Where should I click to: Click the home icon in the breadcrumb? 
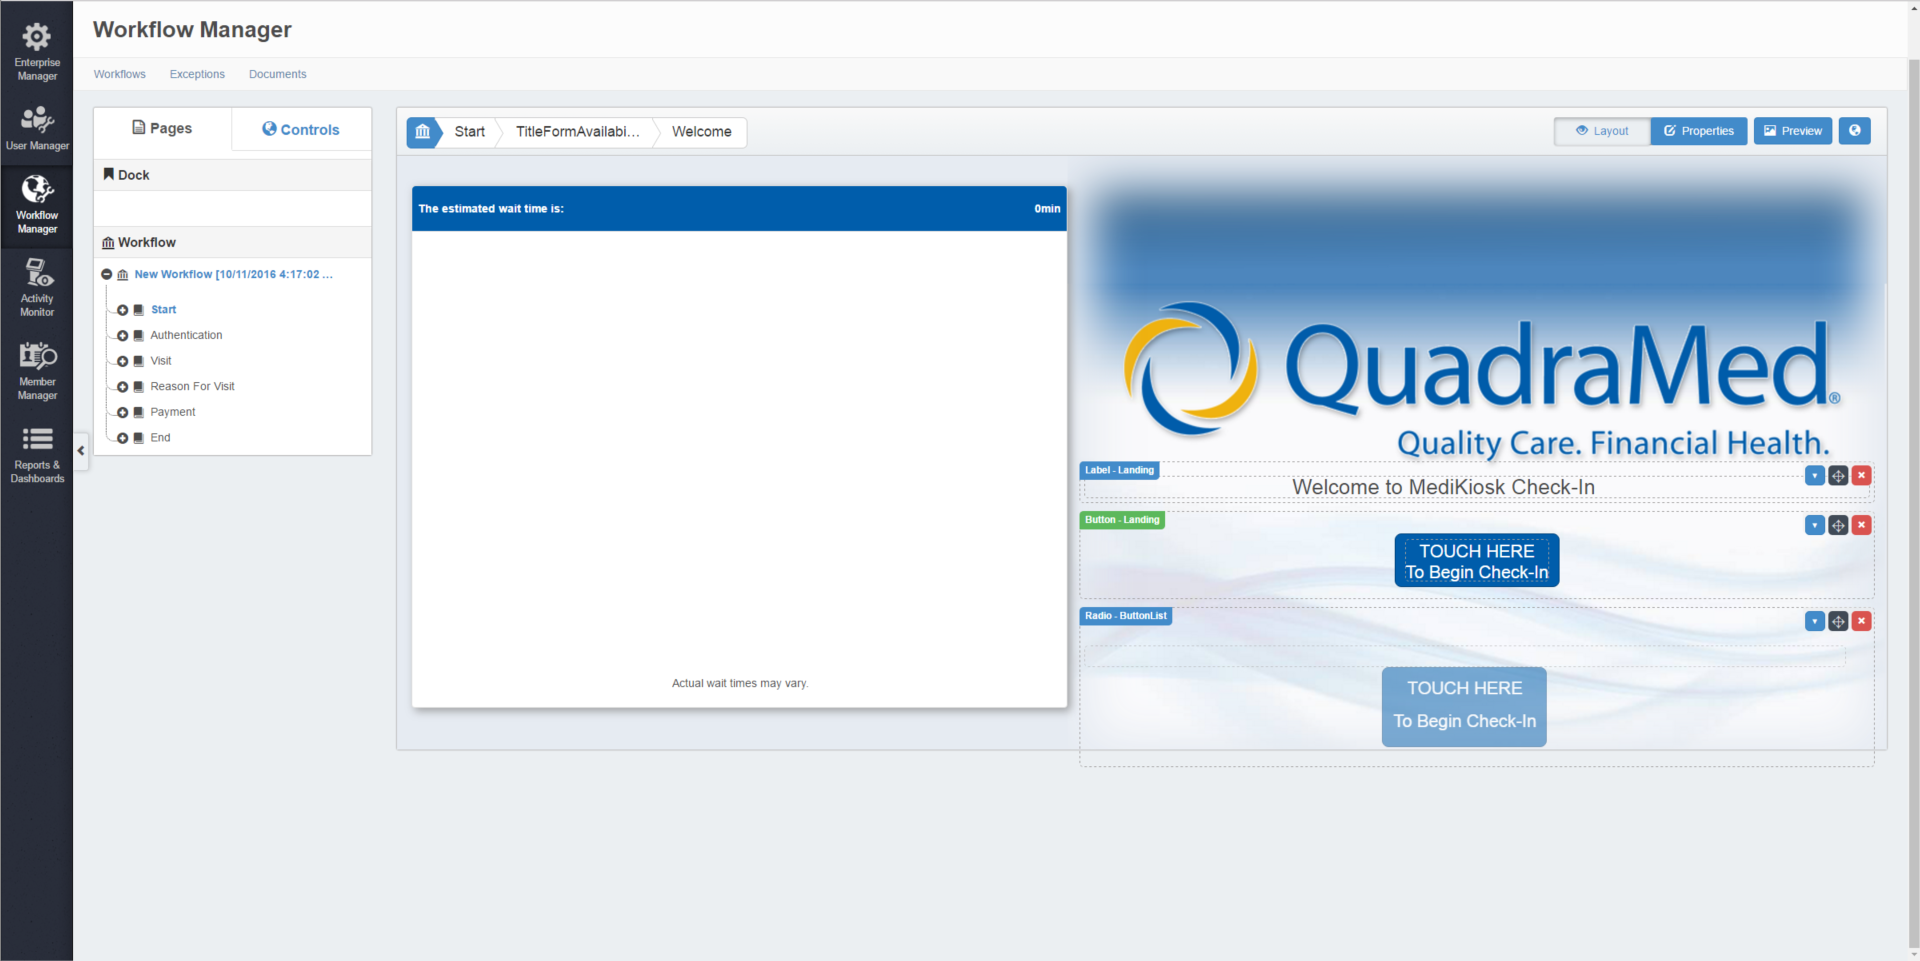tap(423, 132)
